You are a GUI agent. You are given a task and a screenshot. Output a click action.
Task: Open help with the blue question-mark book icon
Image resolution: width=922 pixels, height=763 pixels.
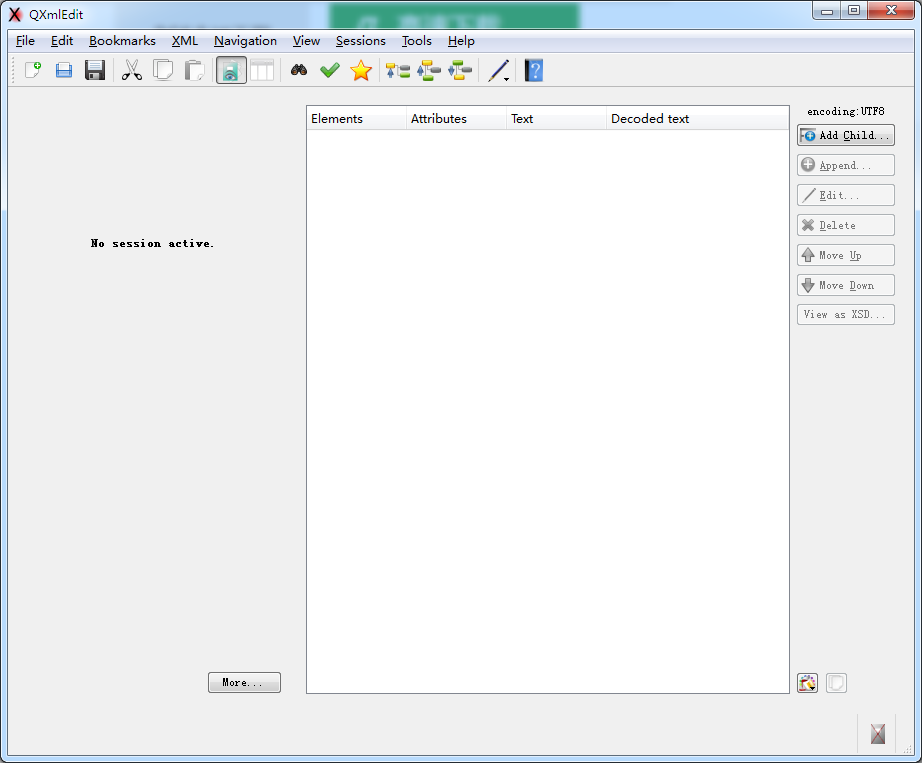click(533, 71)
